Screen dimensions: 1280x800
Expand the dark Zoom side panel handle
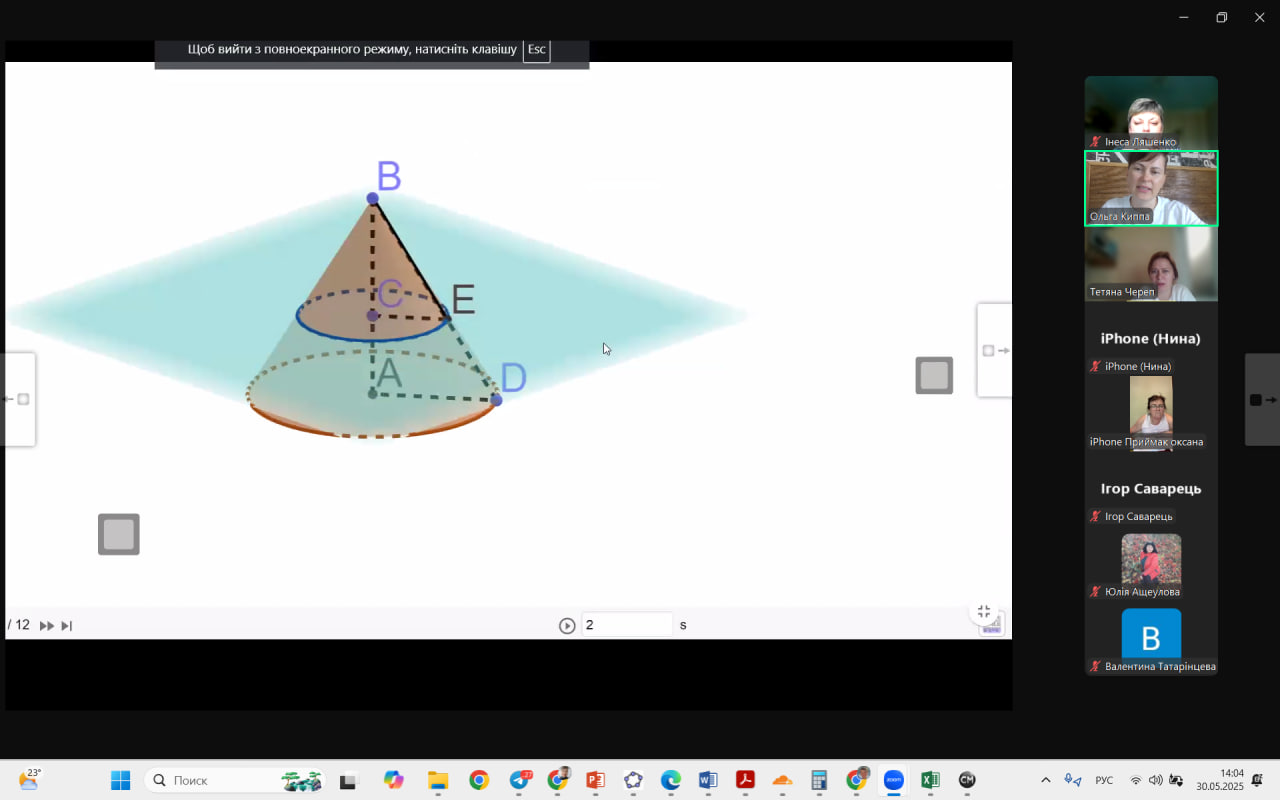(1262, 399)
